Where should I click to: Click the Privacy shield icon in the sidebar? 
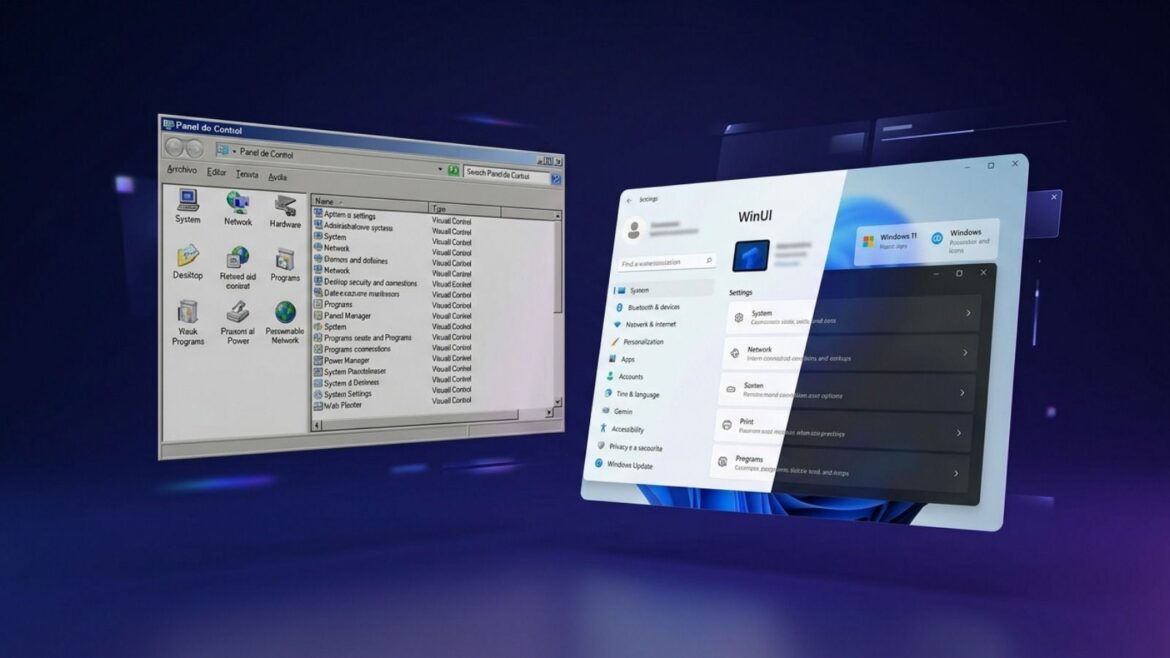[x=601, y=445]
